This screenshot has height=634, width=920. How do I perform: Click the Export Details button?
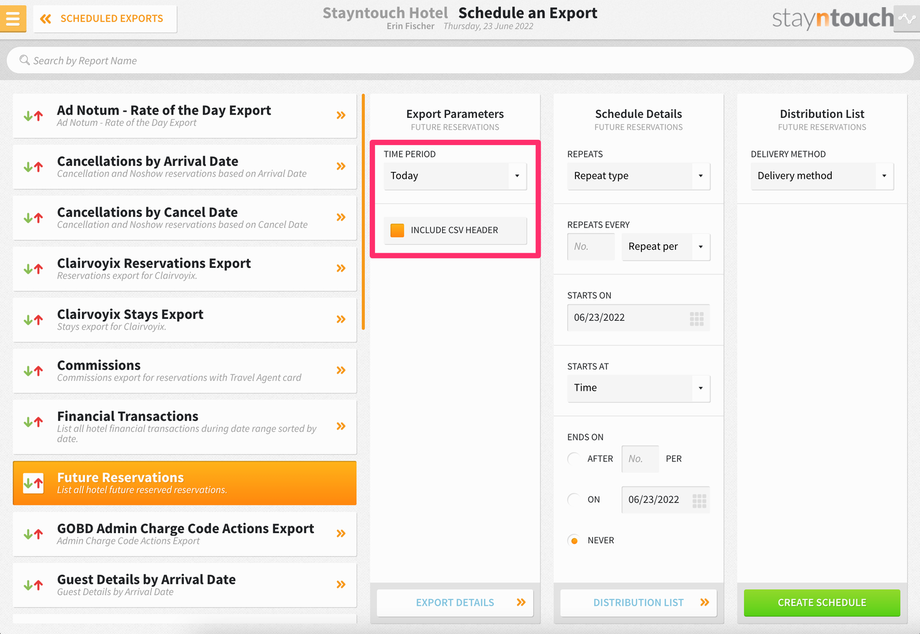[455, 603]
